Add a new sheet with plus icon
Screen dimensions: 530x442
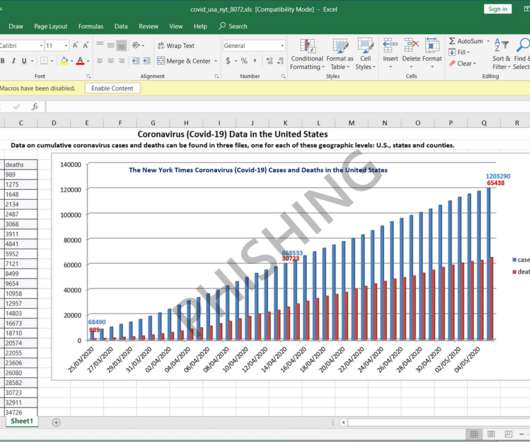[56, 422]
